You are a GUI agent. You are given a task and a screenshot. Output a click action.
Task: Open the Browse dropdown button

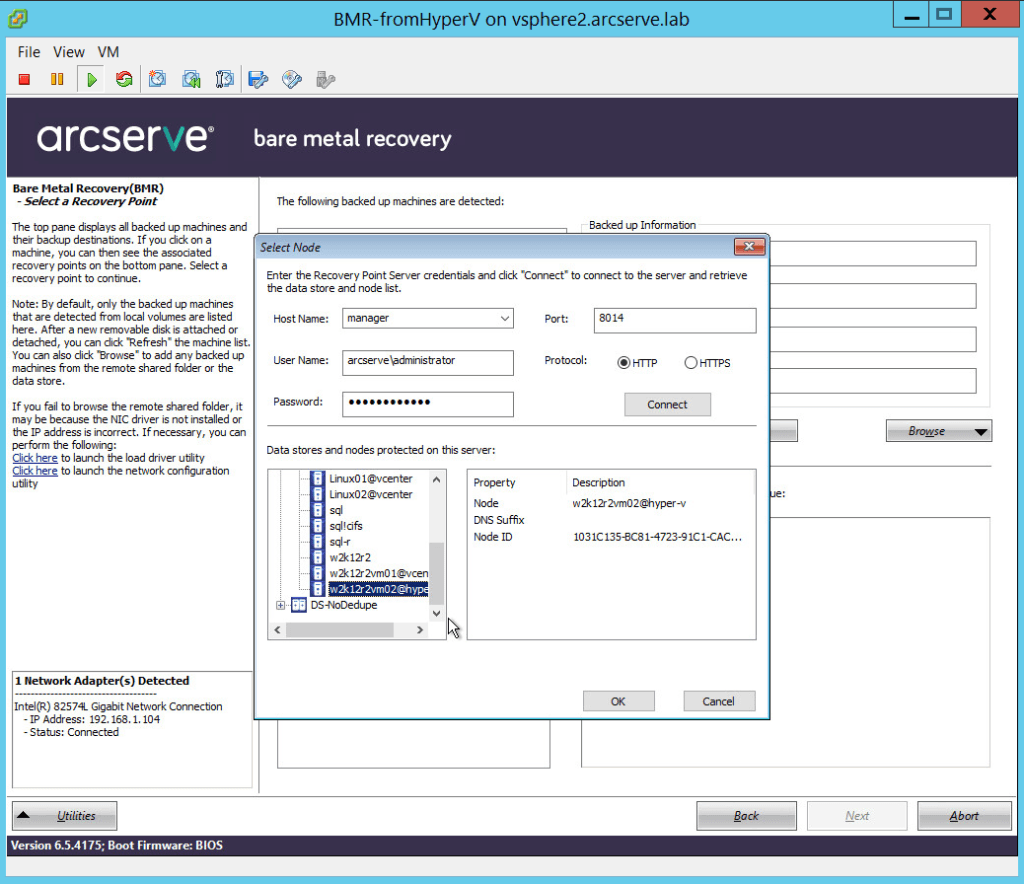click(x=938, y=431)
